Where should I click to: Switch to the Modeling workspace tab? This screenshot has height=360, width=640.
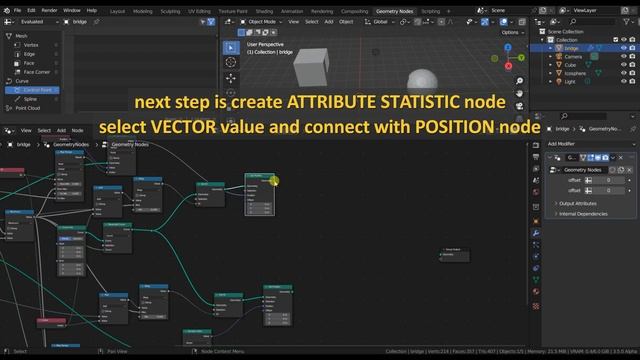(142, 11)
